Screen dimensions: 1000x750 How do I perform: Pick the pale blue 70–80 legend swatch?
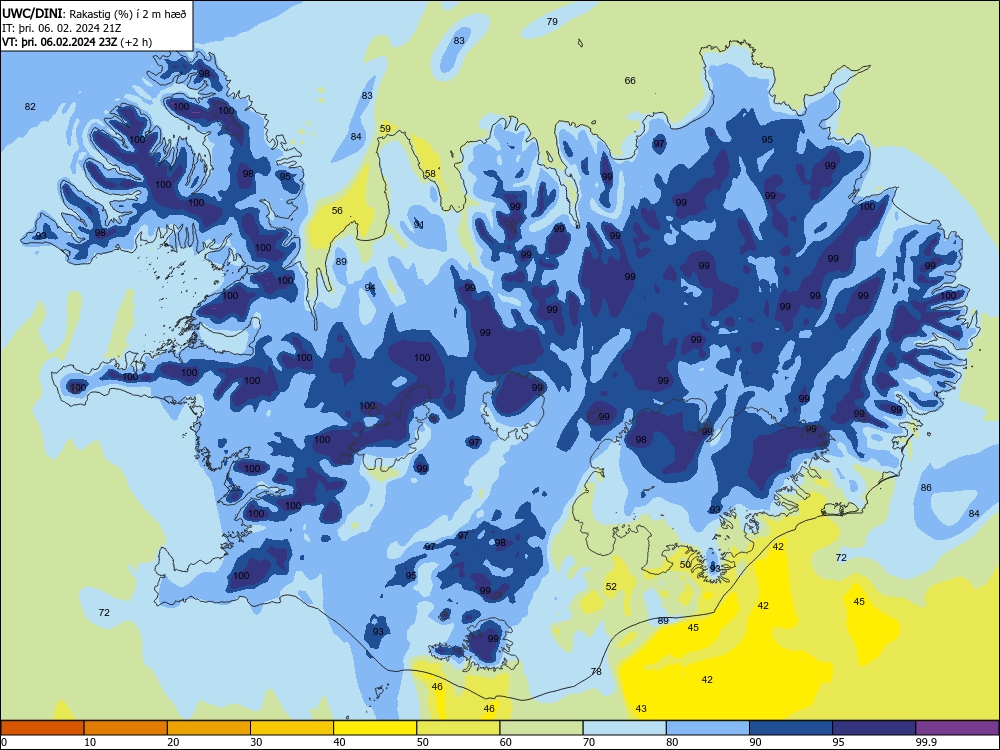(x=625, y=728)
